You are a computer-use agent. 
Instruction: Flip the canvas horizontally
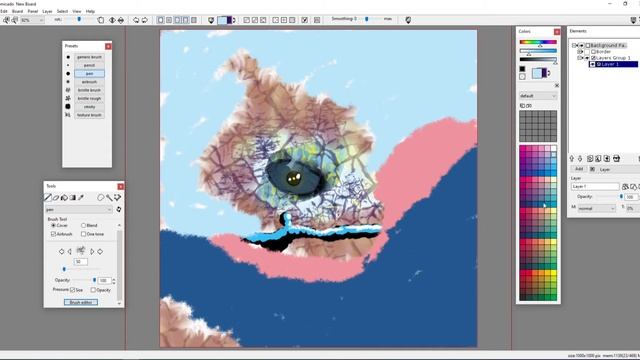pyautogui.click(x=112, y=20)
